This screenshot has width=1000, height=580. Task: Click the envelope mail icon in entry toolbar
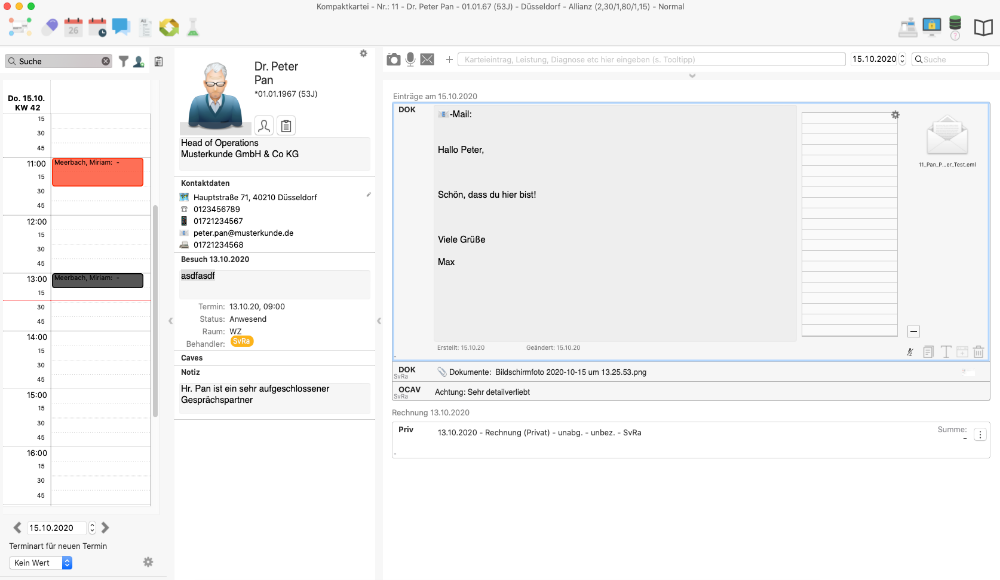click(427, 60)
